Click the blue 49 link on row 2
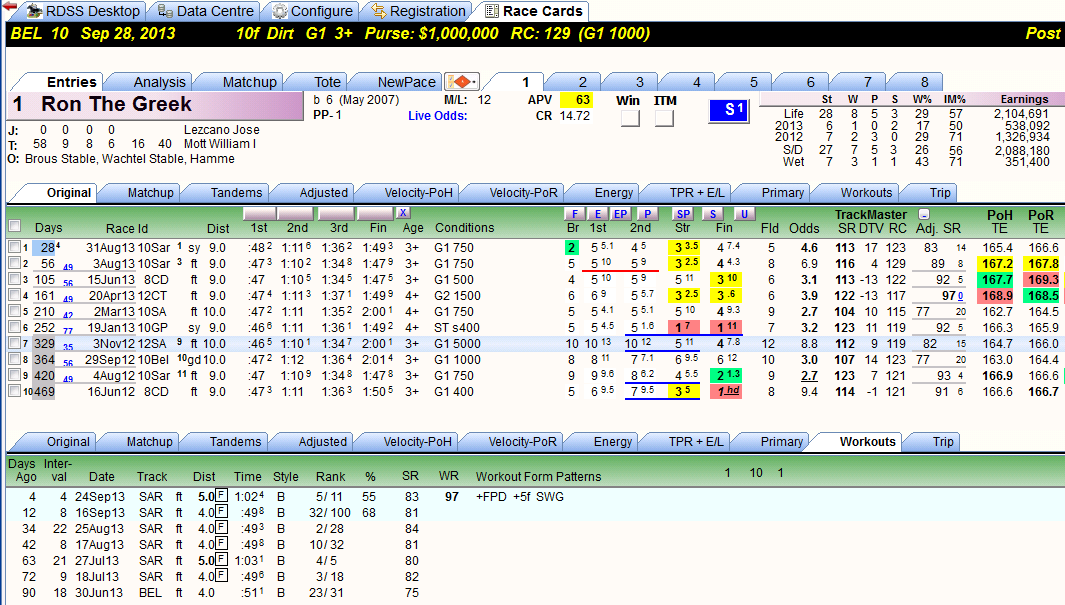 click(x=68, y=268)
